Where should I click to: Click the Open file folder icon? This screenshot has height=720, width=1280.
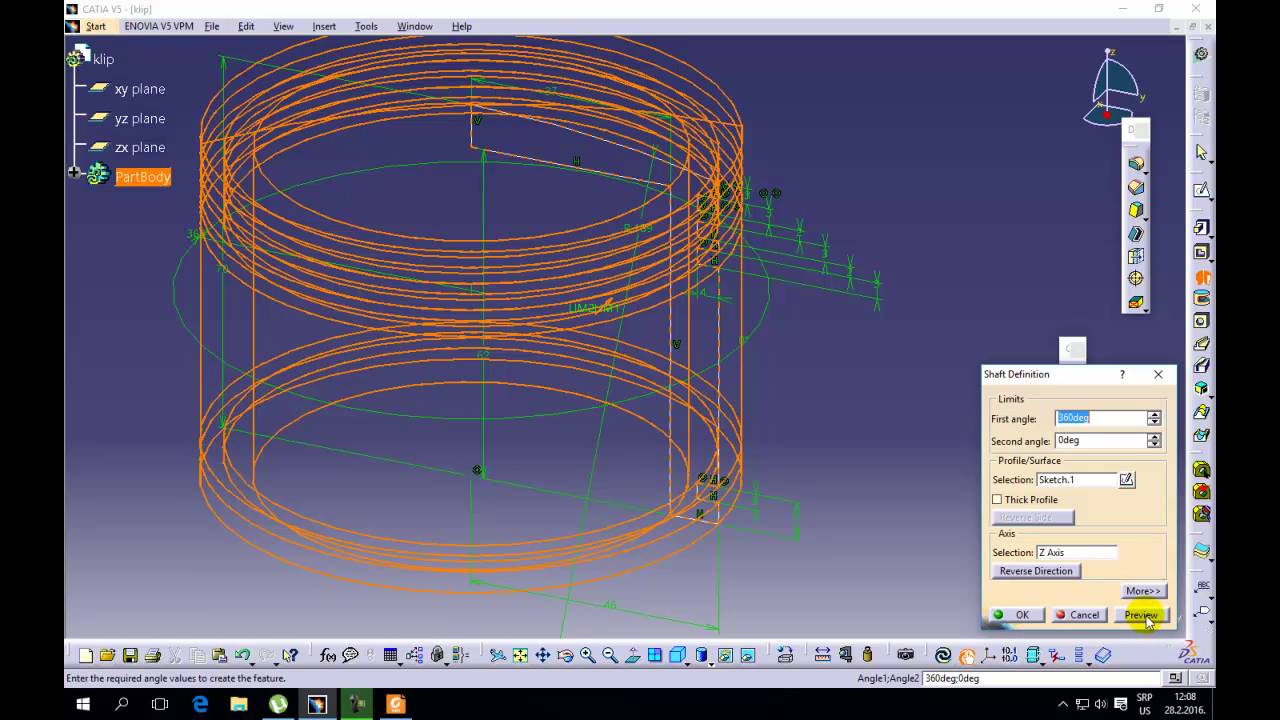107,656
